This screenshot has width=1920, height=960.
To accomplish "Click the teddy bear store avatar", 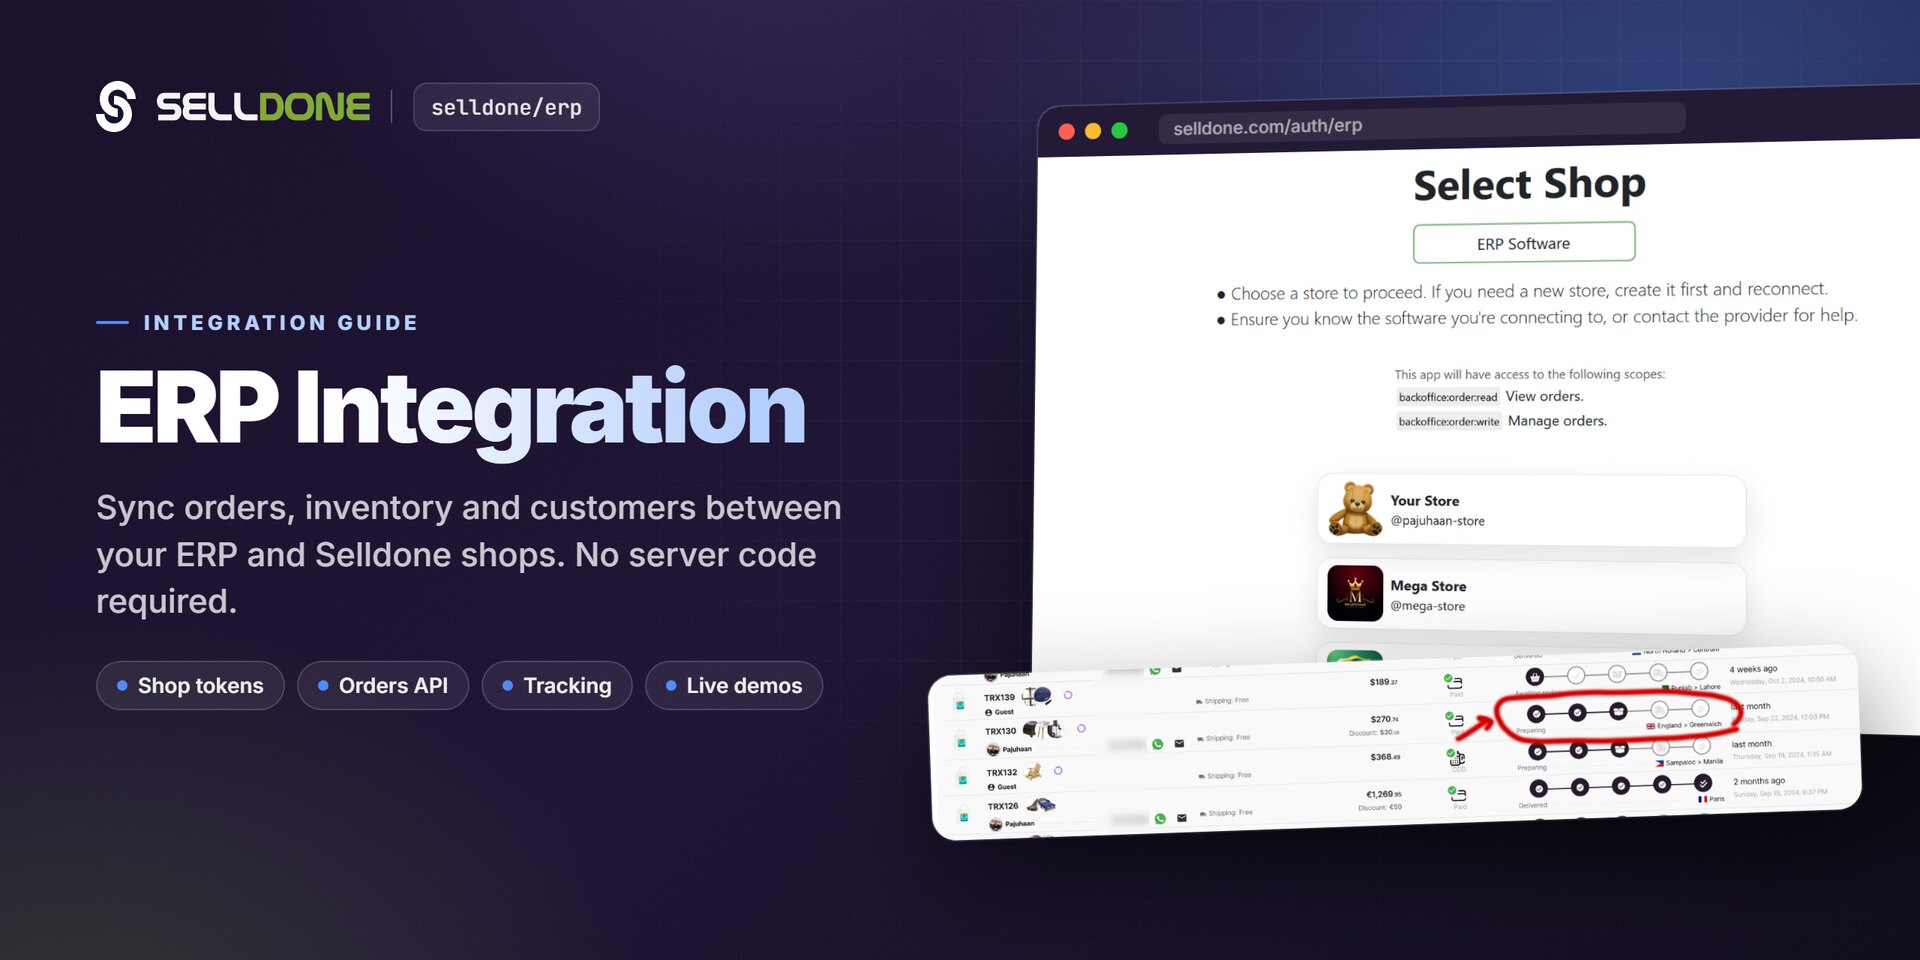I will coord(1355,510).
